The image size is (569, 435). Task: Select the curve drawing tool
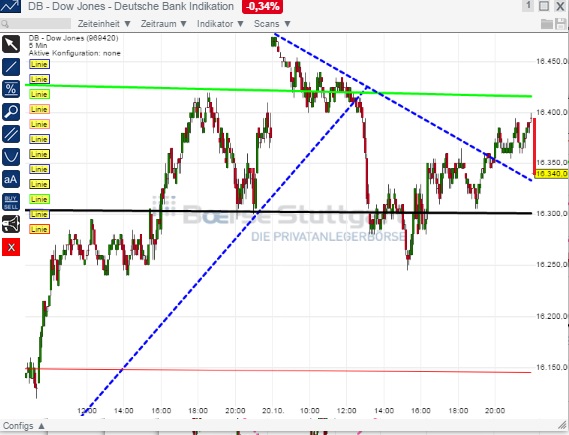[x=11, y=157]
